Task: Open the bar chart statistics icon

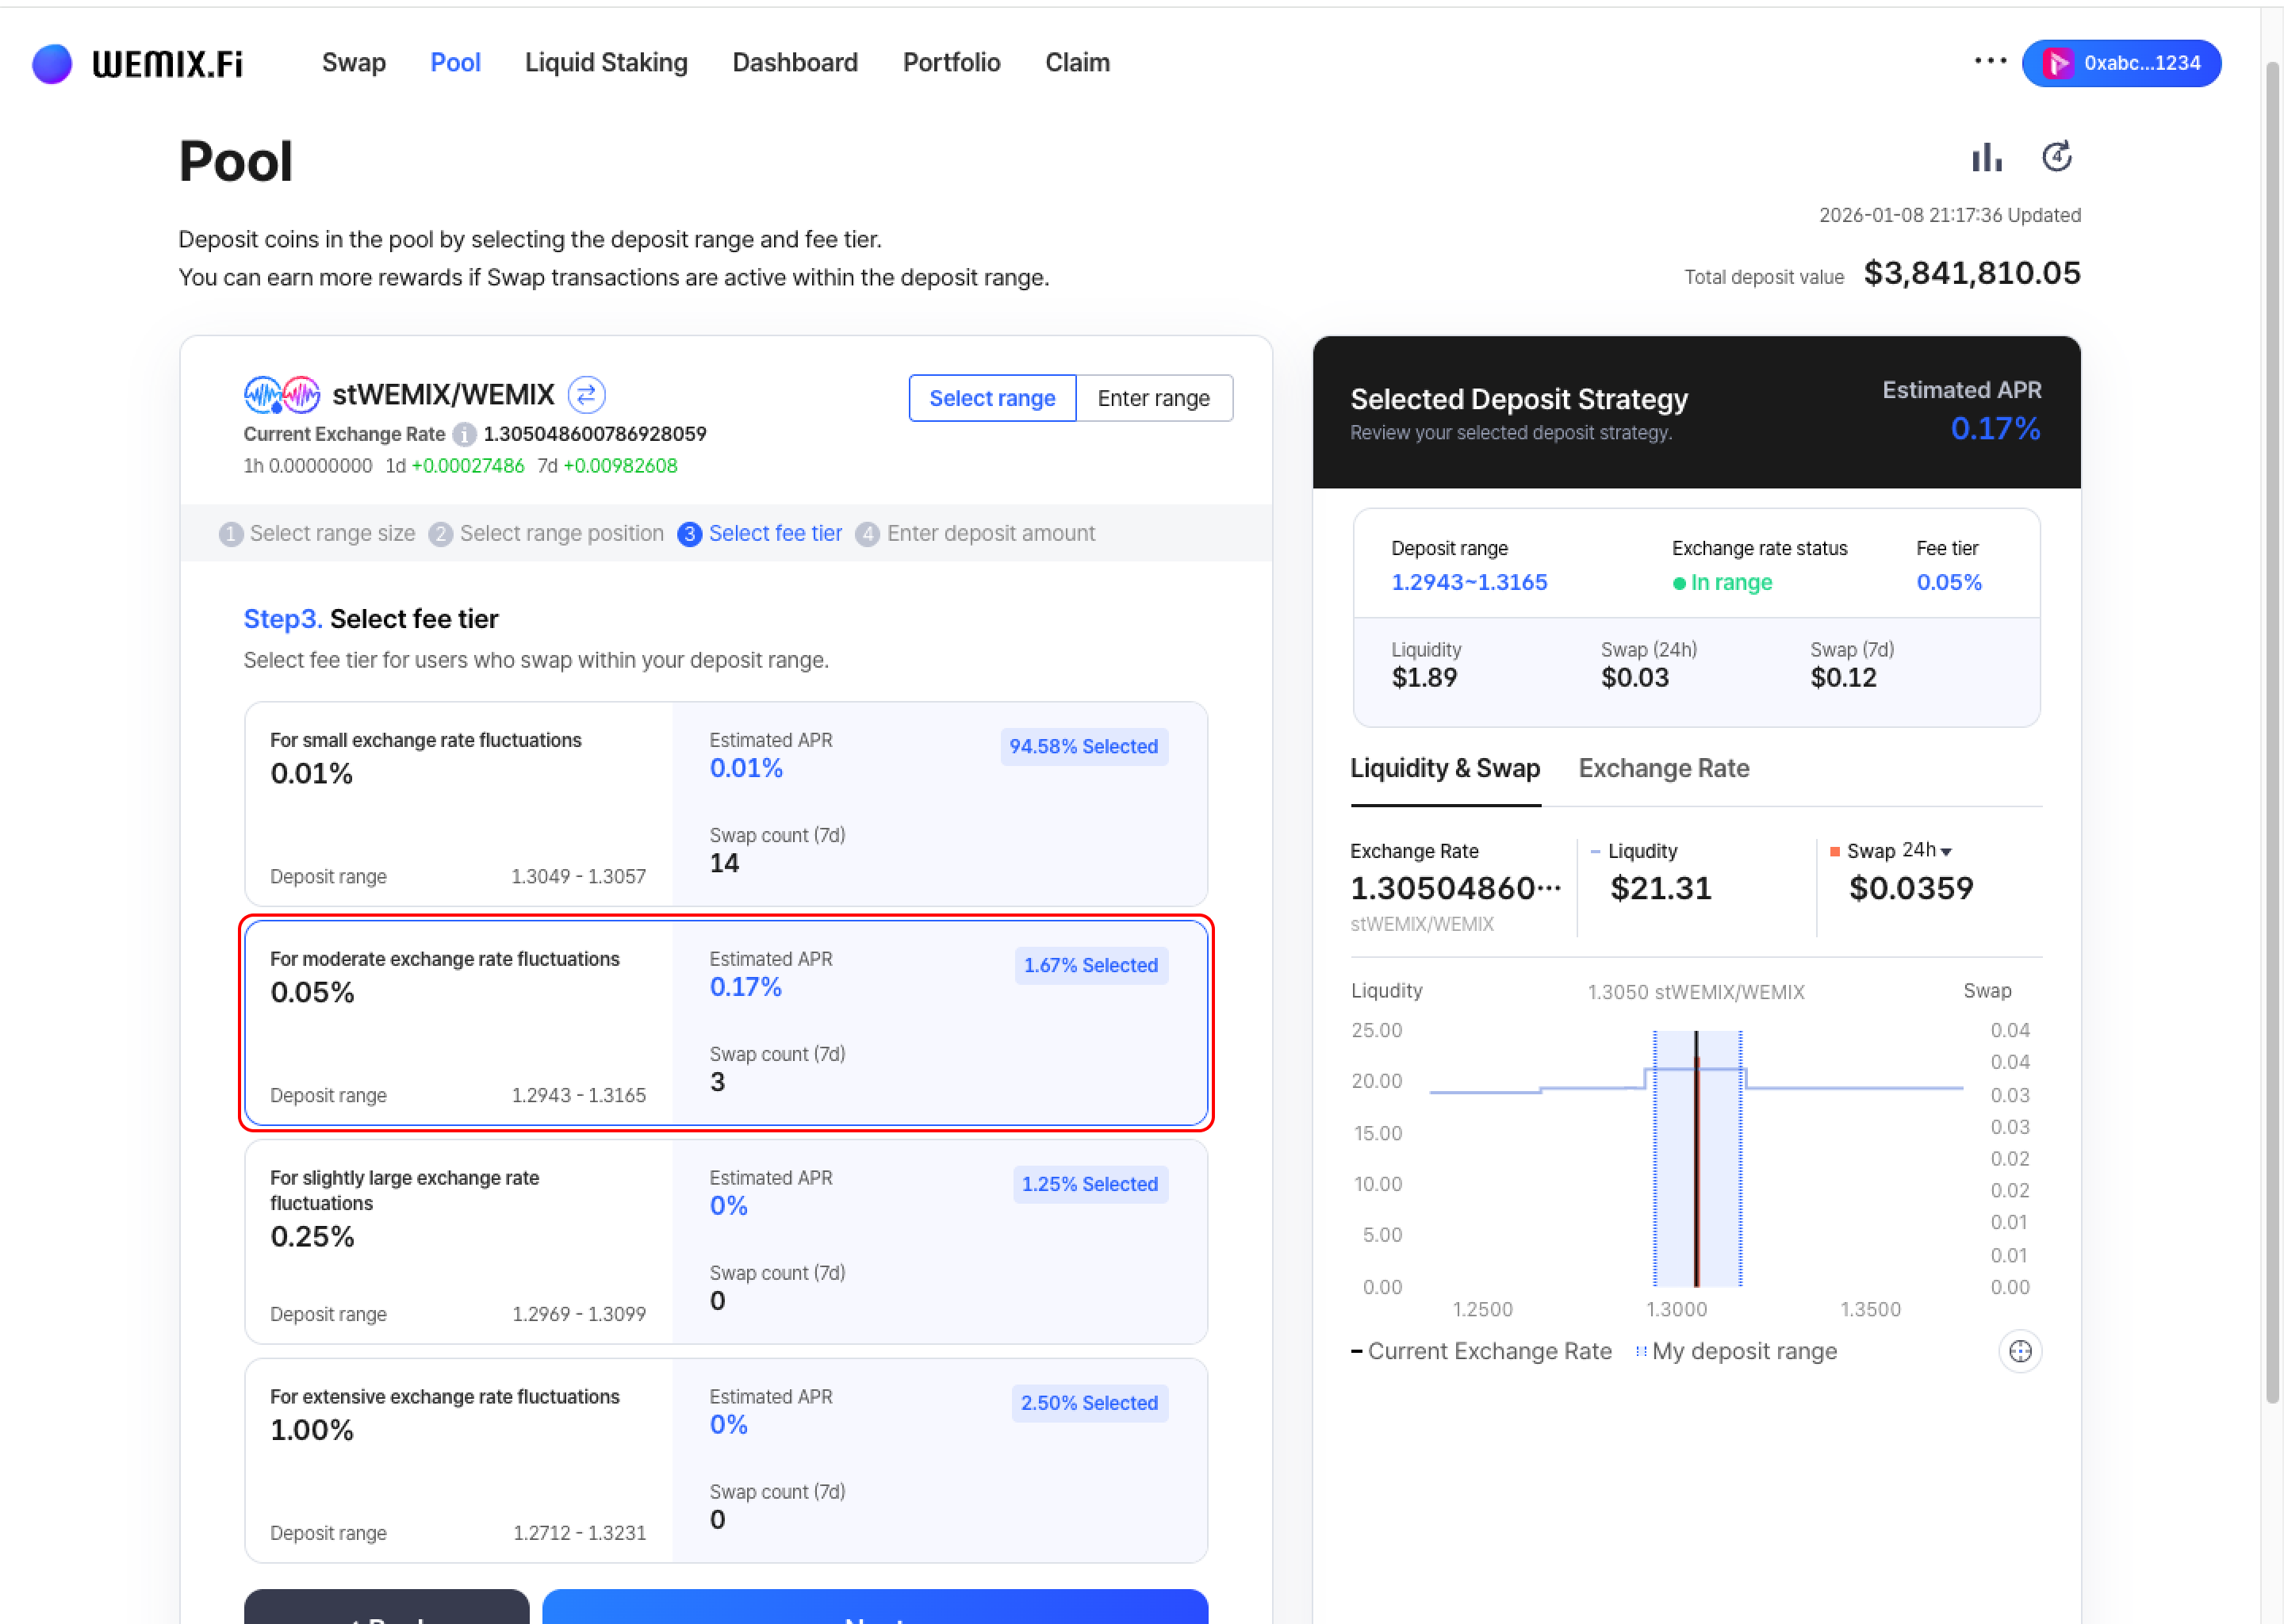Action: (1986, 158)
